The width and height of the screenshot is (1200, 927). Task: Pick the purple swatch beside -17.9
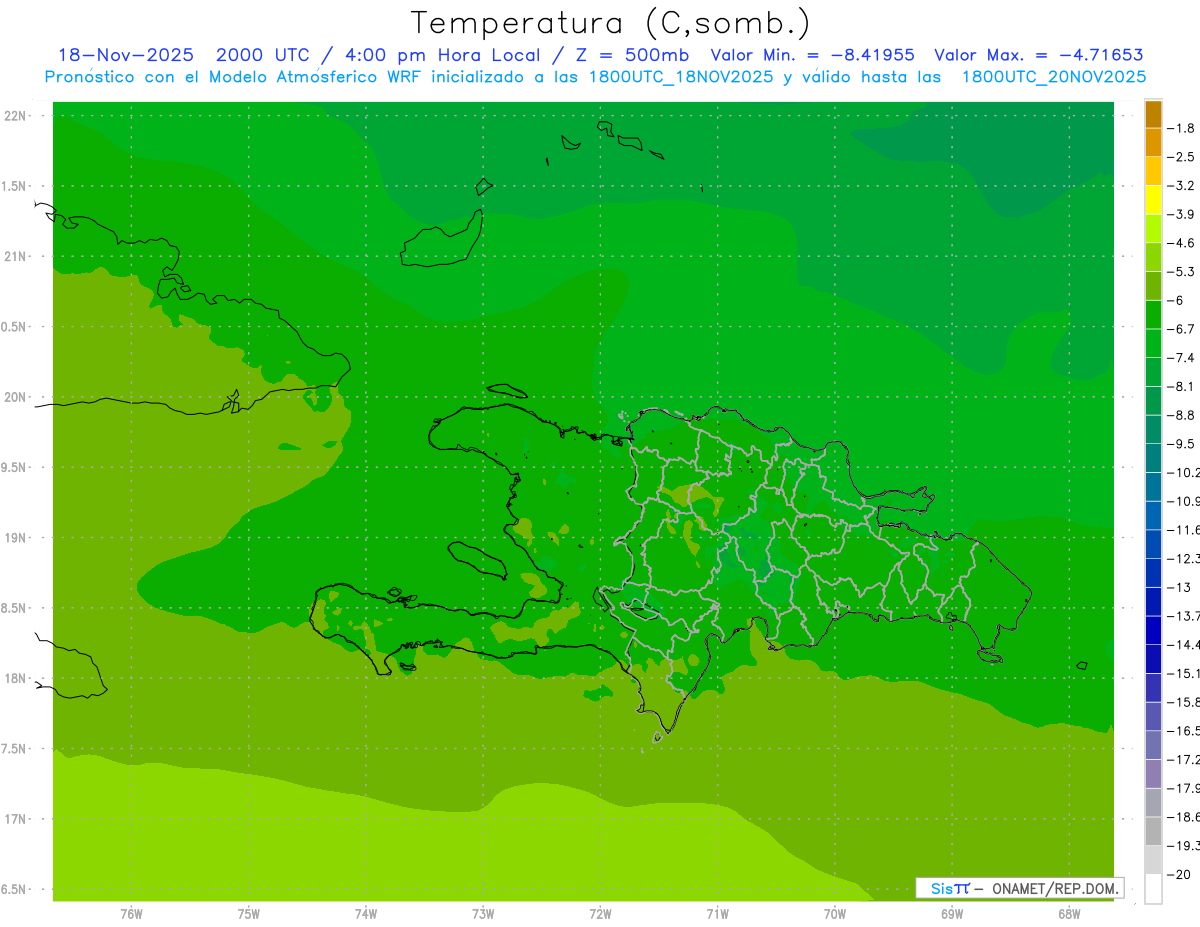point(1153,773)
